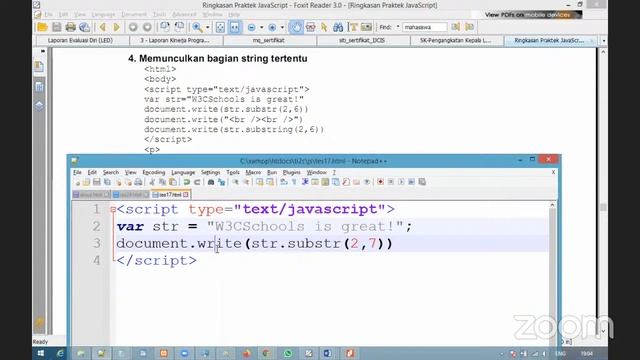Go to next page with Foxit yellow right arrow
The width and height of the screenshot is (640, 360).
pos(116,27)
